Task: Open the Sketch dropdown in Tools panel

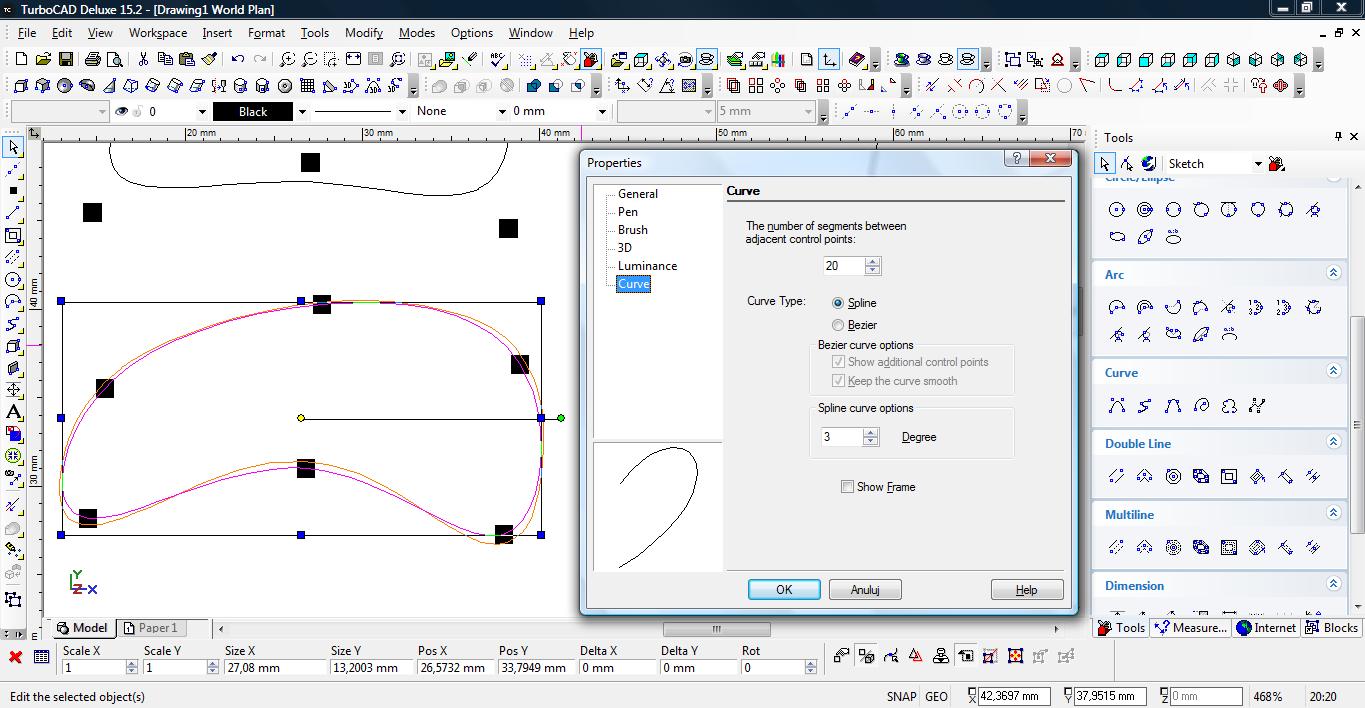Action: point(1258,164)
